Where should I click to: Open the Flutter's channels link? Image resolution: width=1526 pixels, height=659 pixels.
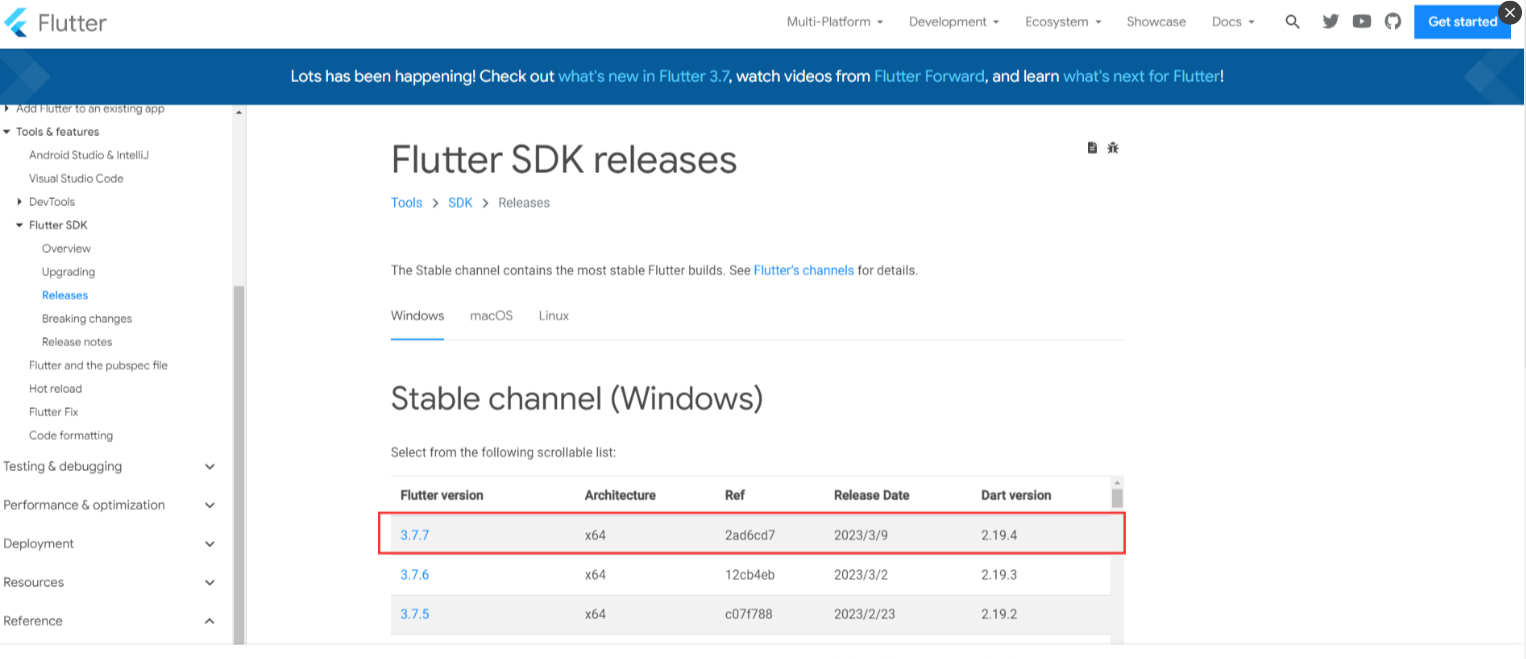(x=804, y=270)
